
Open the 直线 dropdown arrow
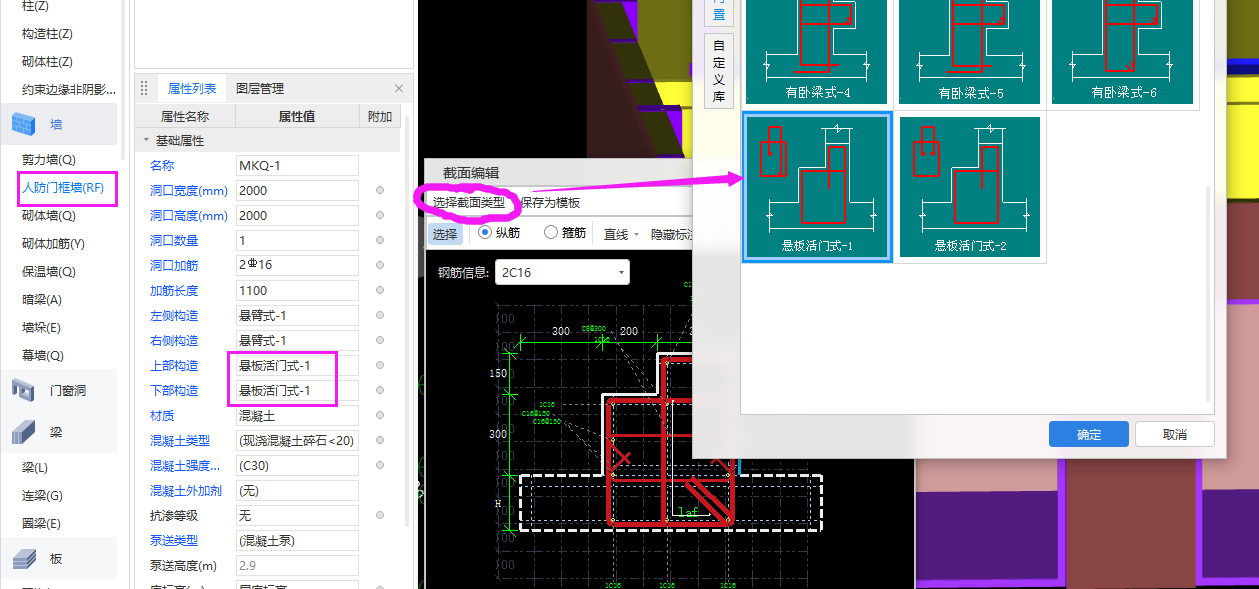(636, 234)
